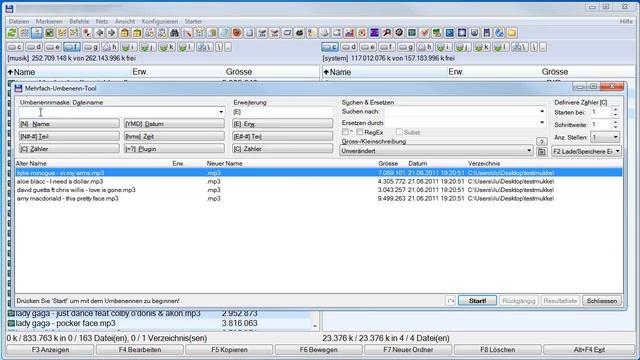The width and height of the screenshot is (640, 360).
Task: Select network drive l in the right panel
Action: (x=500, y=47)
